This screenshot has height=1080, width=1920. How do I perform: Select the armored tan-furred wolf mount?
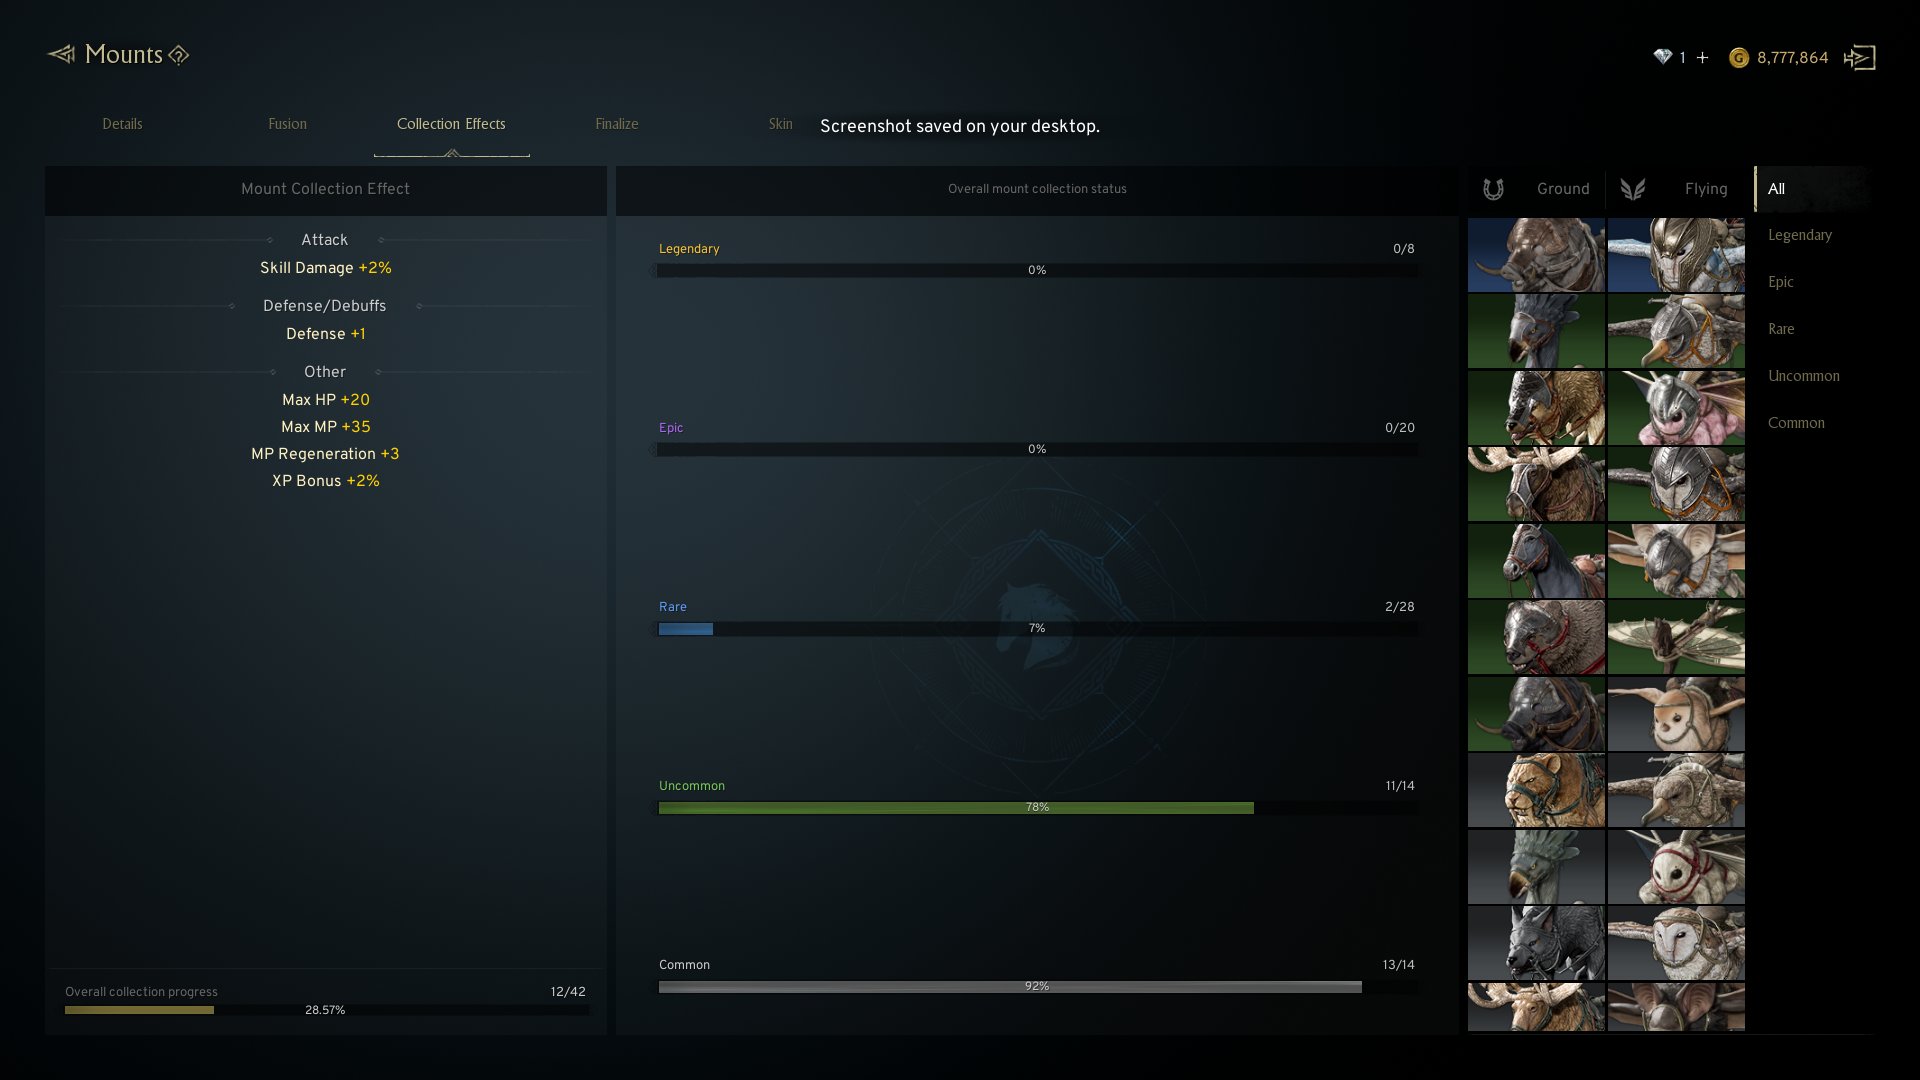(x=1536, y=408)
